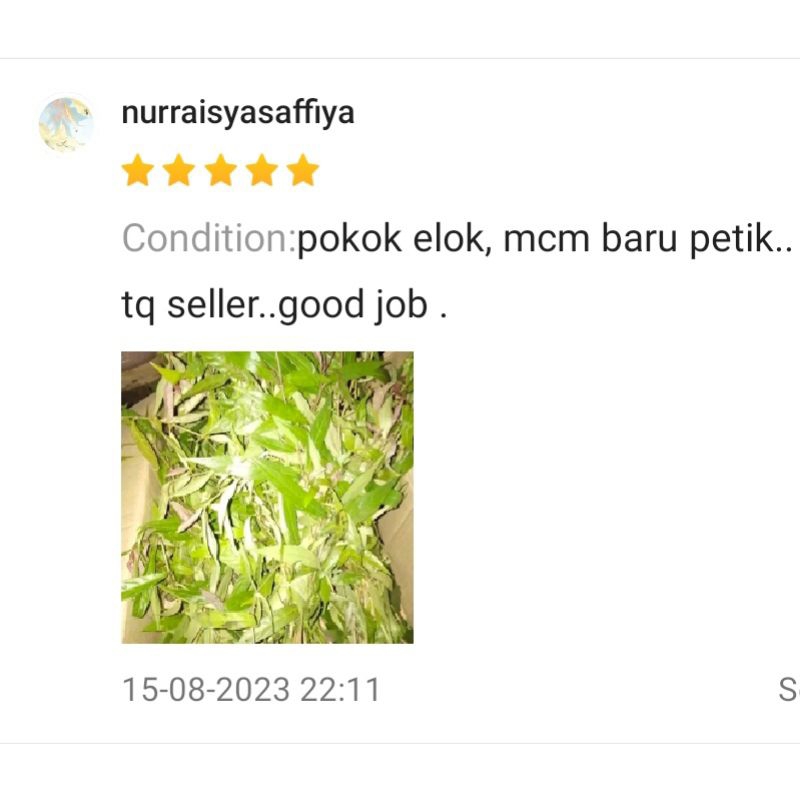Click the time 22:11 in the timestamp
The height and width of the screenshot is (800, 800).
click(340, 690)
